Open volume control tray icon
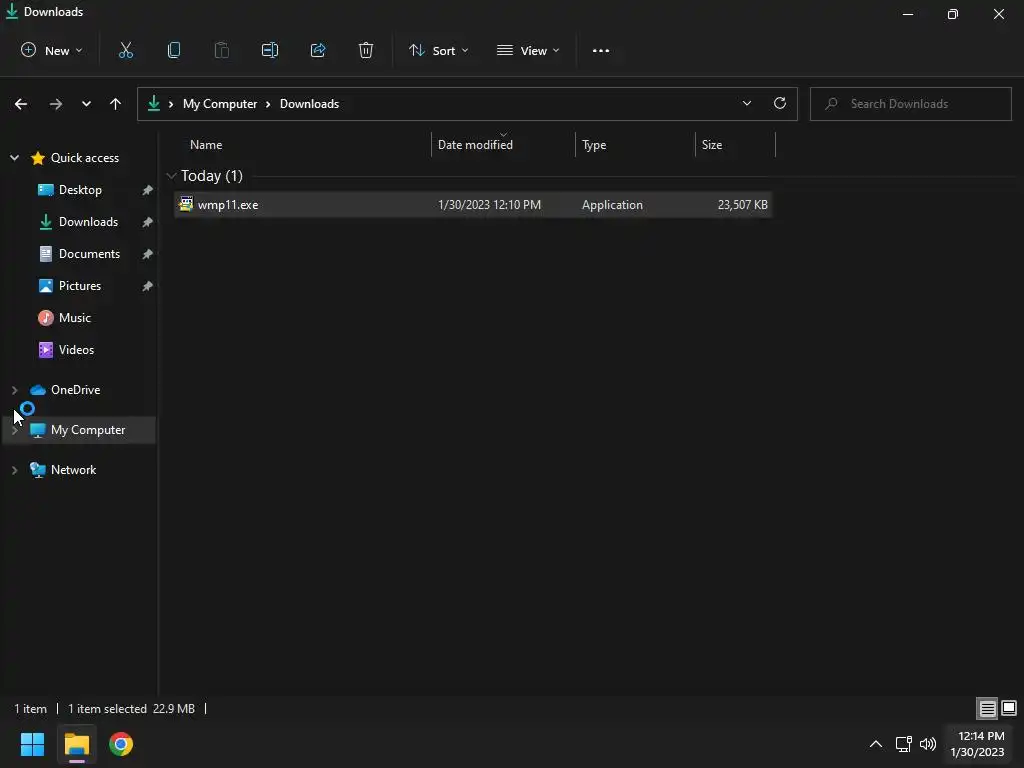The image size is (1024, 768). click(x=927, y=744)
